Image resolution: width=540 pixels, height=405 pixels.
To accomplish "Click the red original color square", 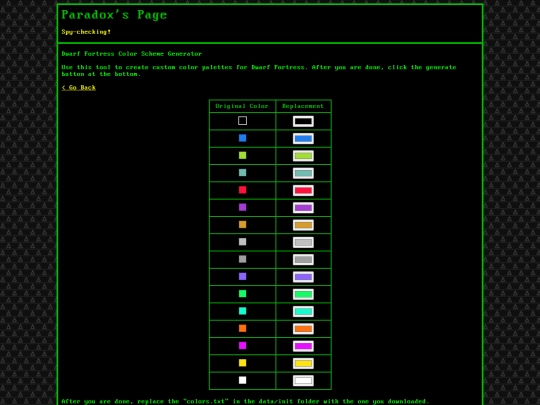I will pos(242,190).
